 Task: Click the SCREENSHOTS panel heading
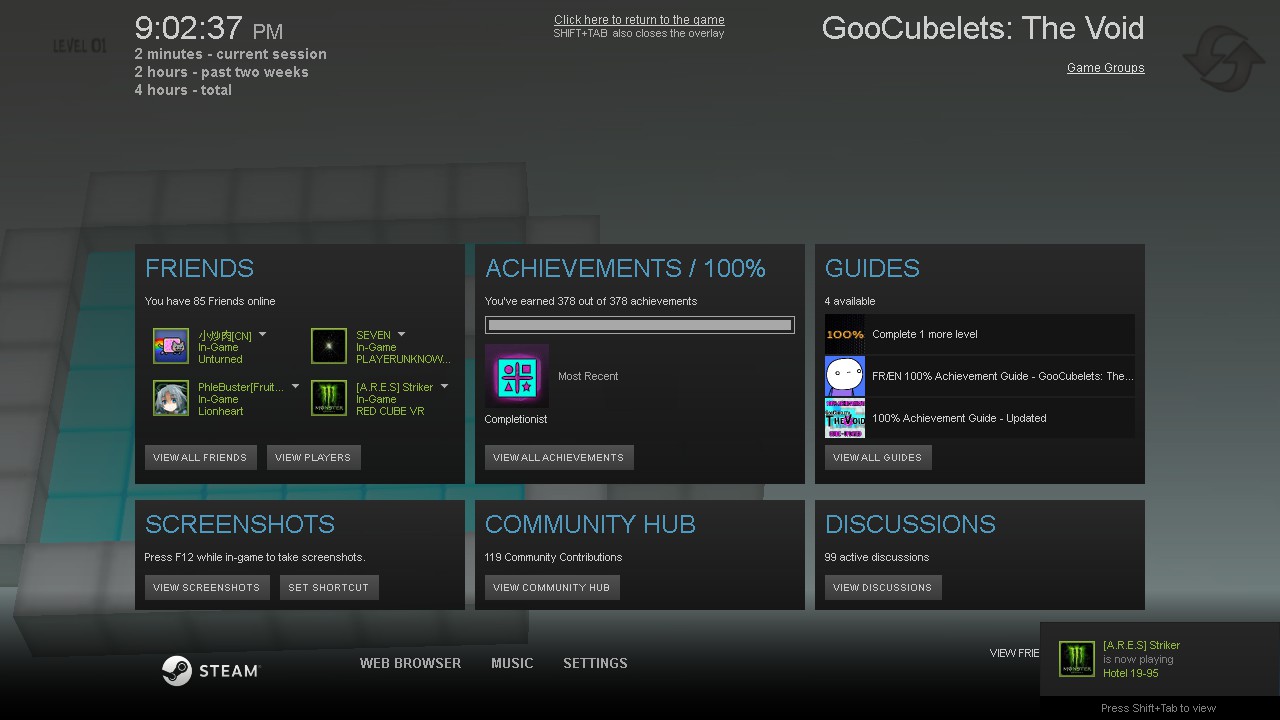tap(240, 524)
